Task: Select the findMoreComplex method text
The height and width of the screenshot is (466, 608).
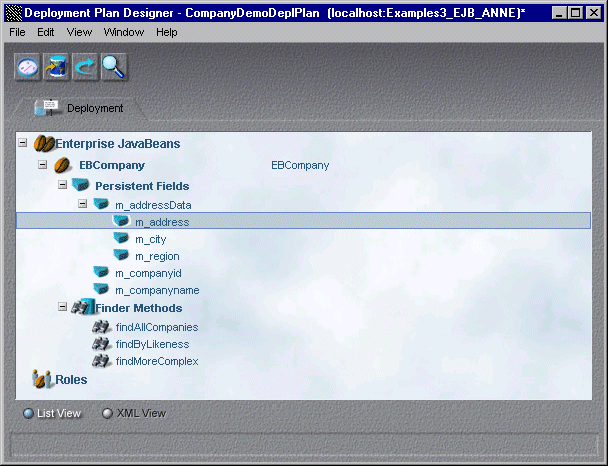Action: pos(157,361)
